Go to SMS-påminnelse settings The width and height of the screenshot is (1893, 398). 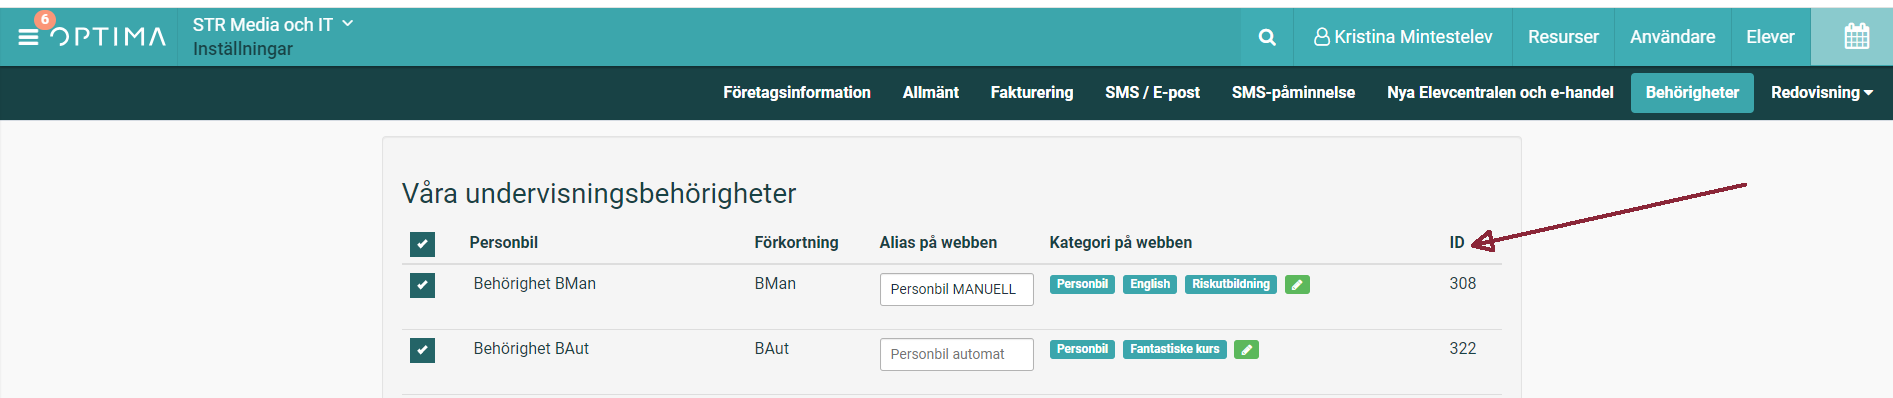[1293, 92]
